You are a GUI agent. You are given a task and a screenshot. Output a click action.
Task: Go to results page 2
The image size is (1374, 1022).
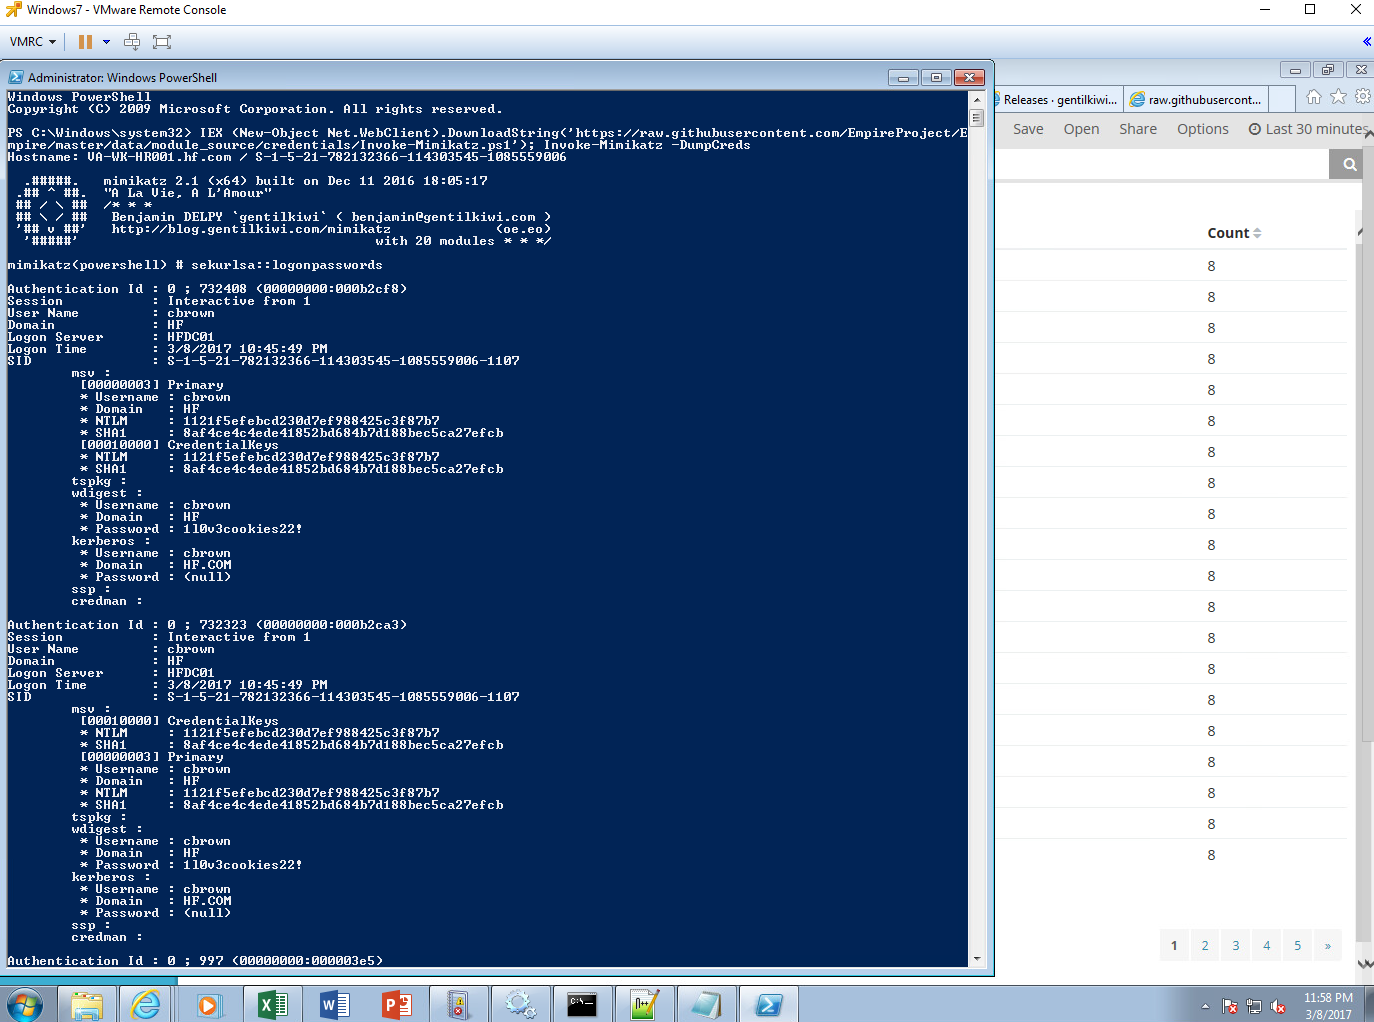click(x=1205, y=945)
